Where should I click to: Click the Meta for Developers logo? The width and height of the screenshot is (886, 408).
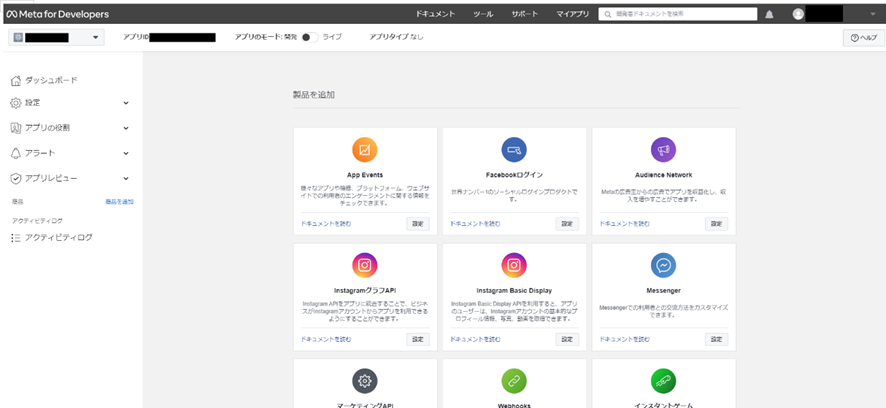58,14
